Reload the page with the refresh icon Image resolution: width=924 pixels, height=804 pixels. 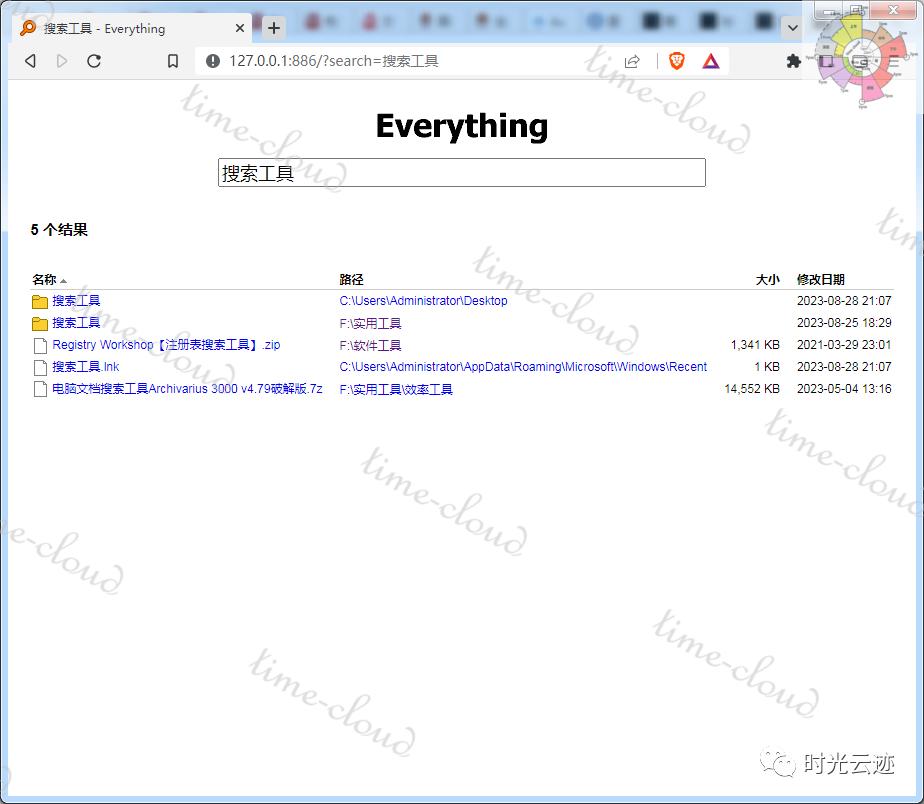point(94,61)
